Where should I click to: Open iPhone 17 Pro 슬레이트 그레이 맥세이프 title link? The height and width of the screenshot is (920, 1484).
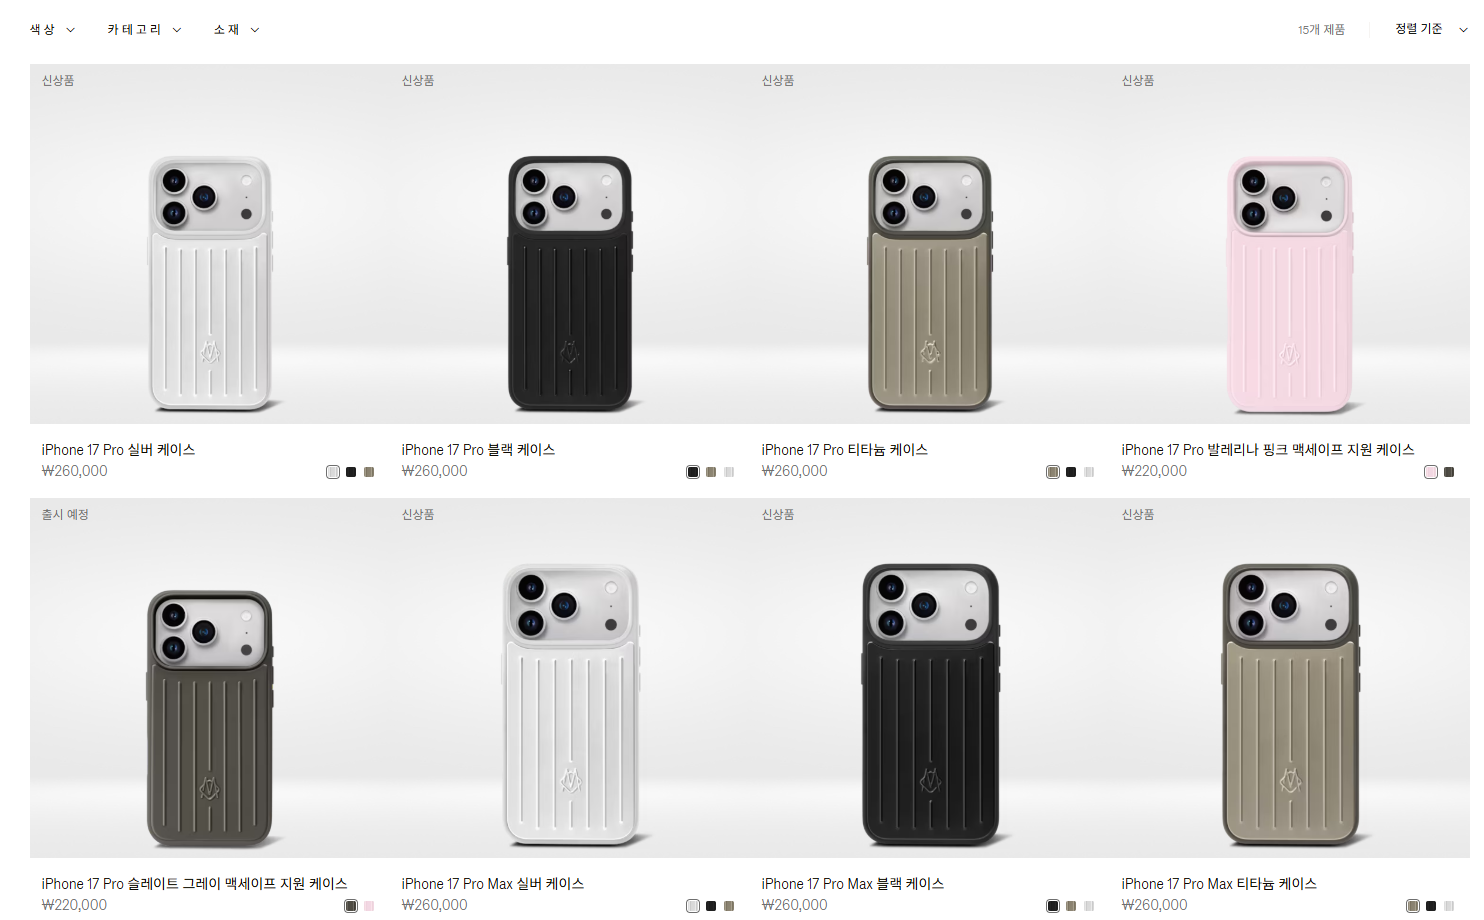coord(194,884)
